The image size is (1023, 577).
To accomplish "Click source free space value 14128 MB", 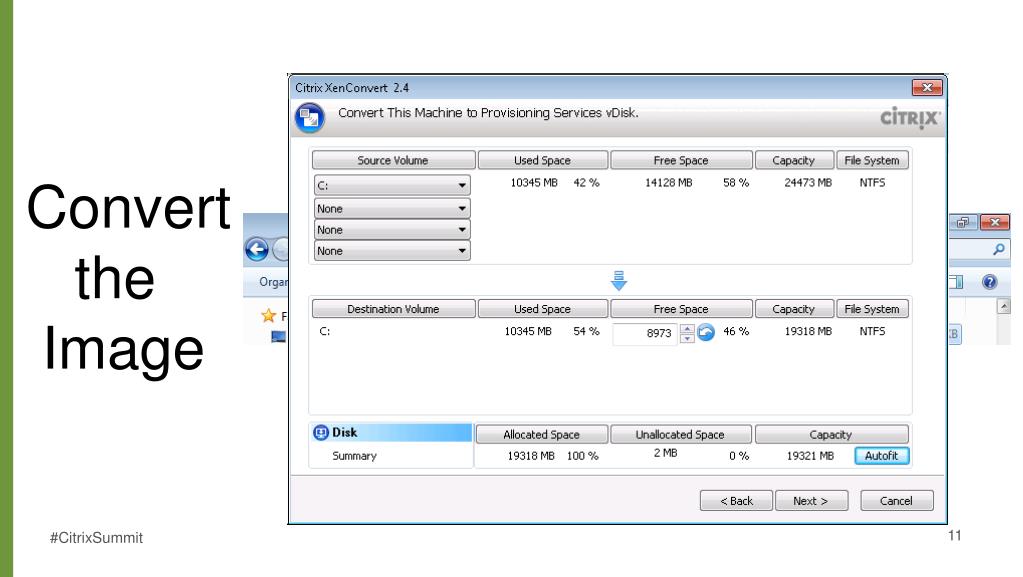I will [668, 183].
